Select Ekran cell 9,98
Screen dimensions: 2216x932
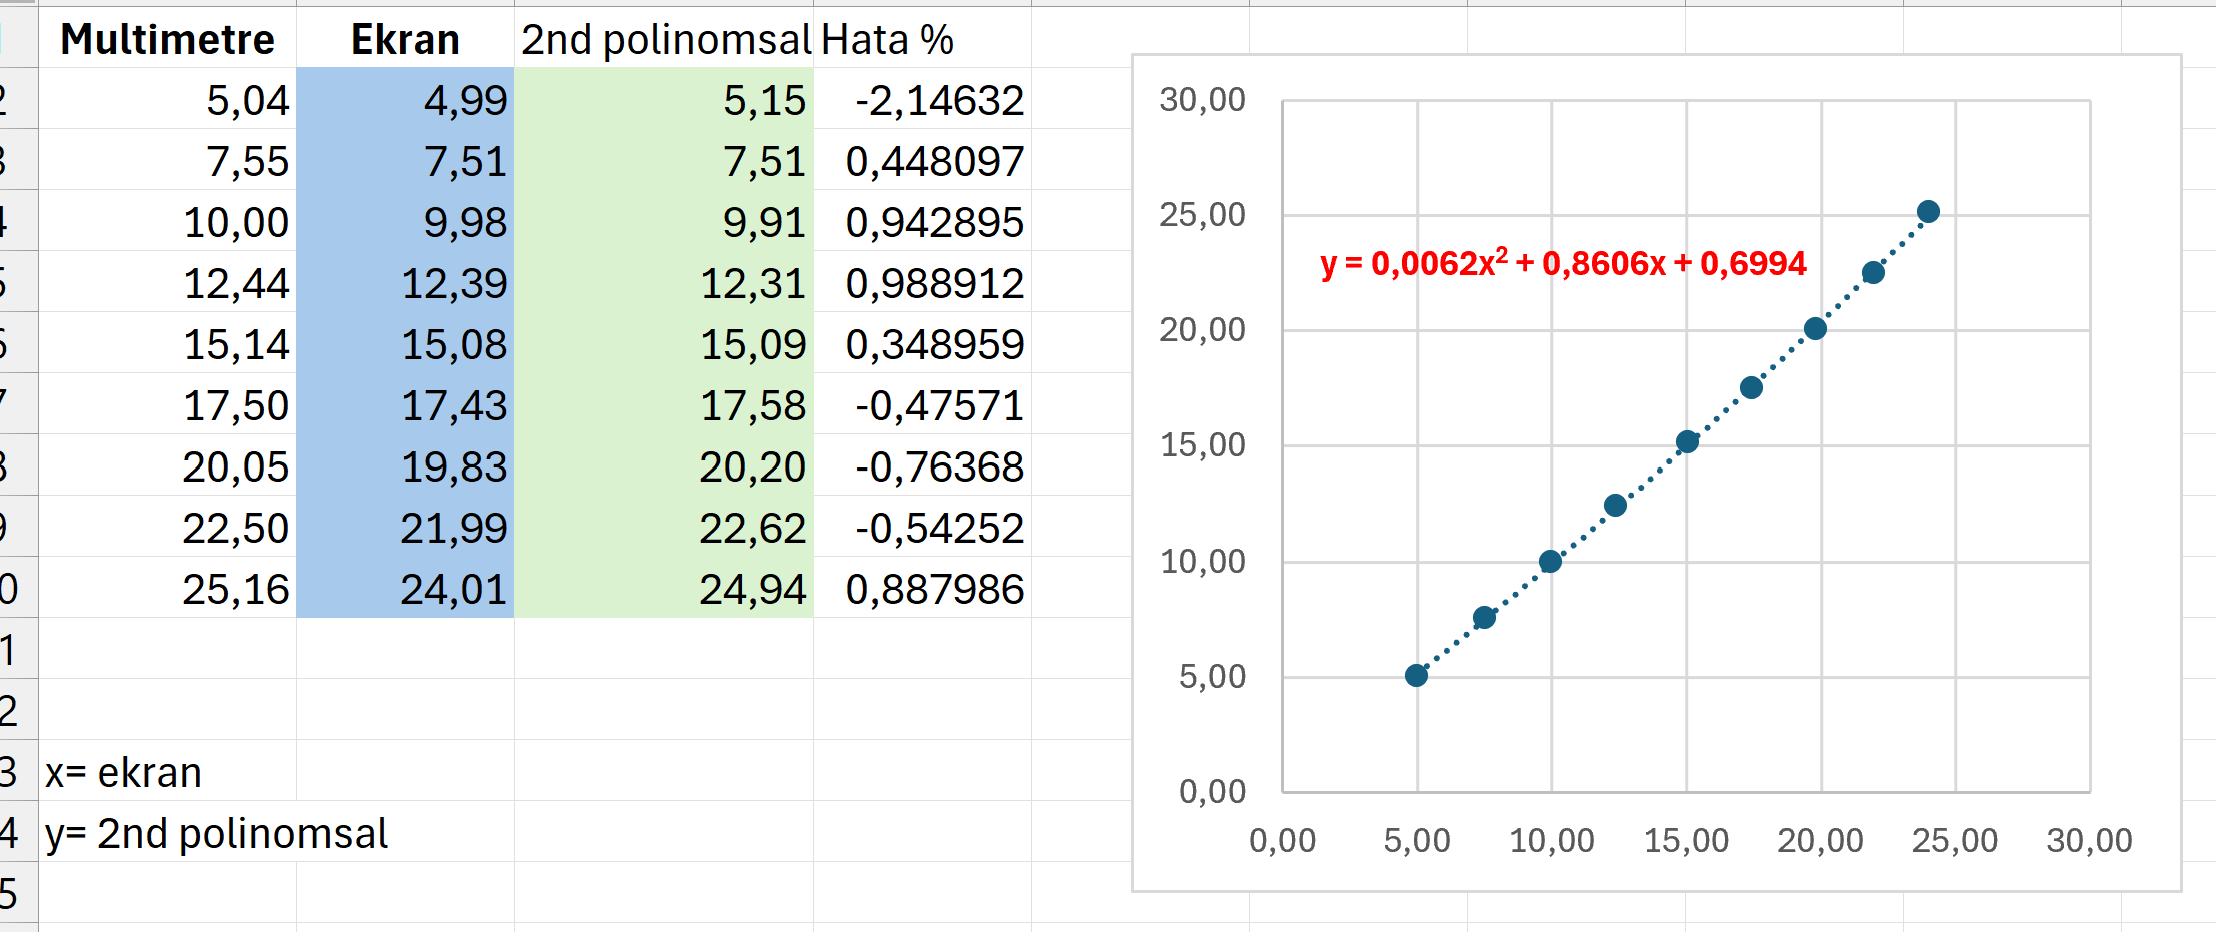pyautogui.click(x=405, y=221)
